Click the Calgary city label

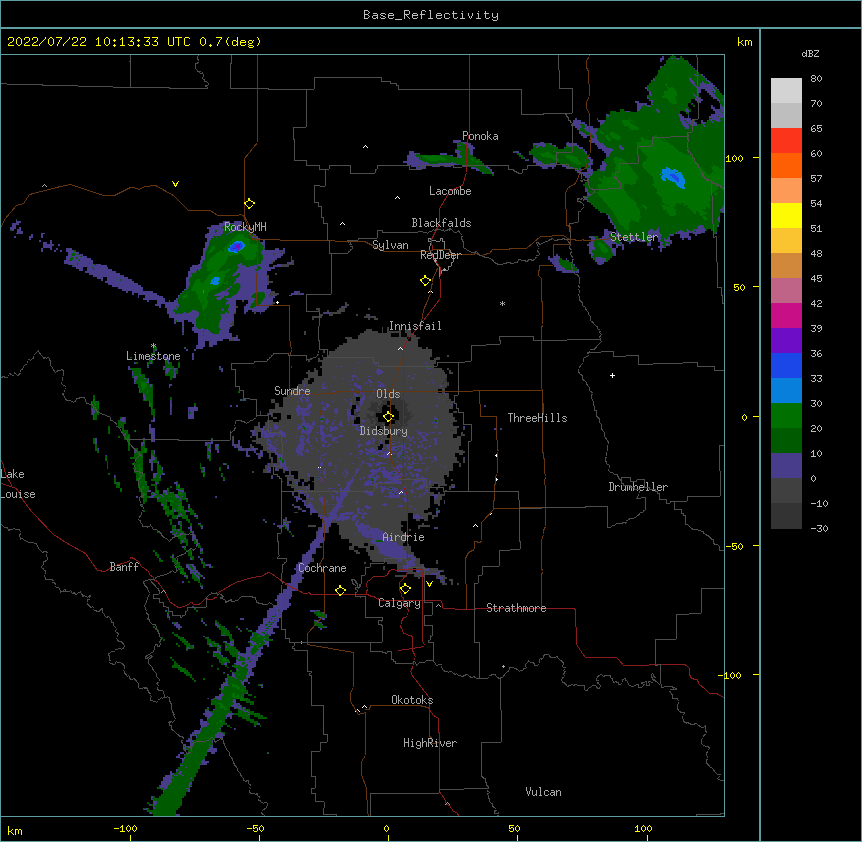pyautogui.click(x=399, y=603)
